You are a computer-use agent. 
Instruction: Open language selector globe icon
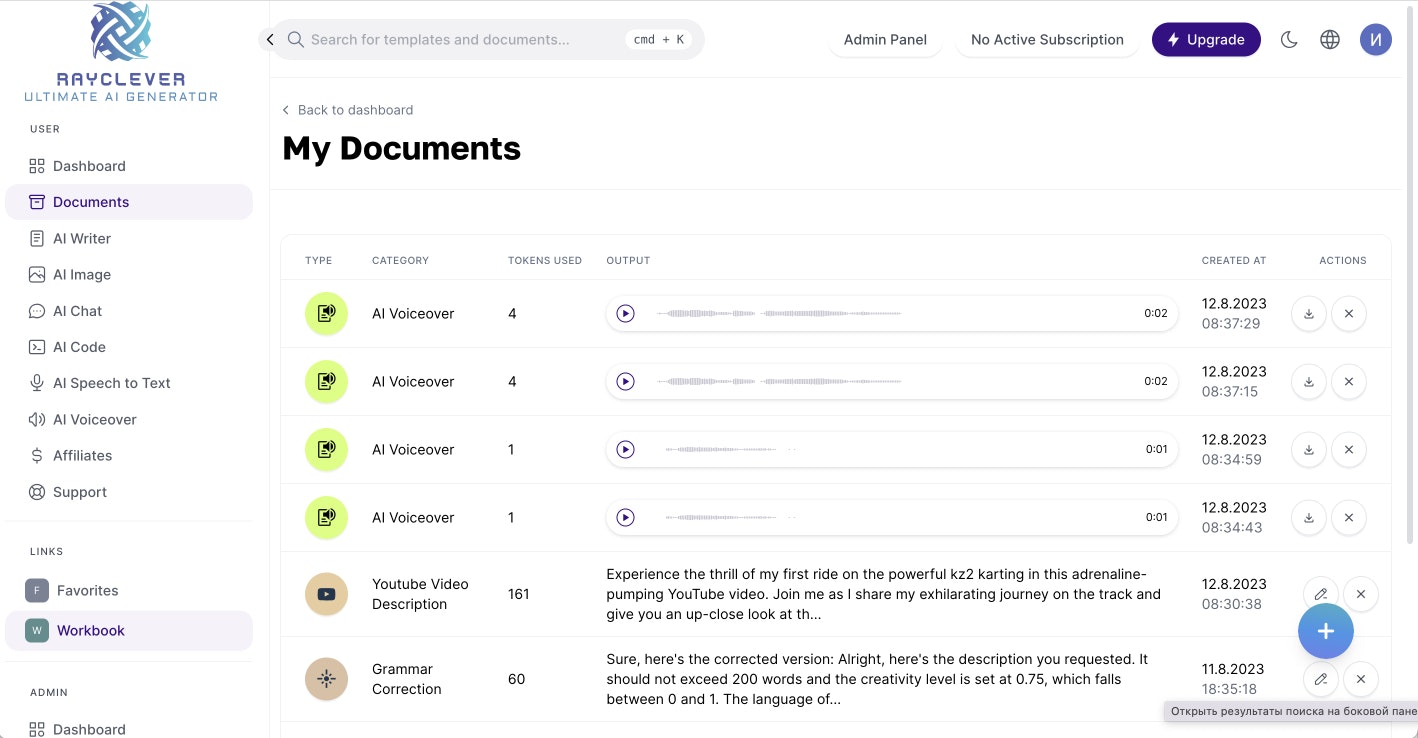click(x=1330, y=40)
